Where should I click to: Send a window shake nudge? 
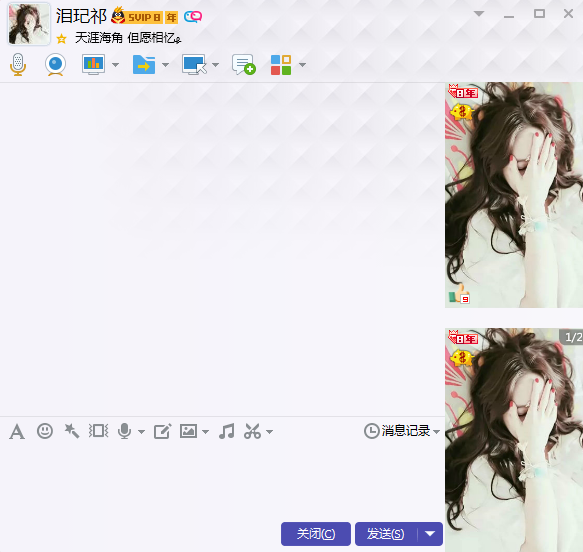click(98, 431)
